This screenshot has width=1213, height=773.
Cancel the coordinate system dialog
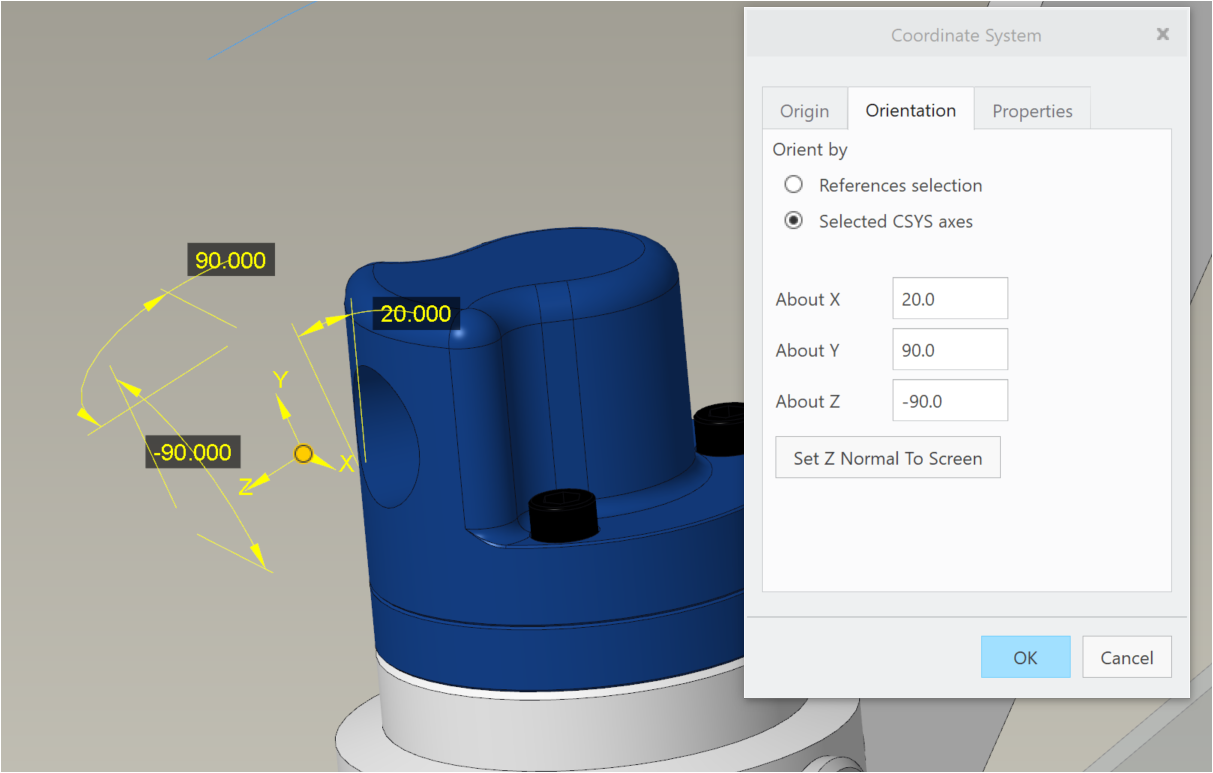1126,657
